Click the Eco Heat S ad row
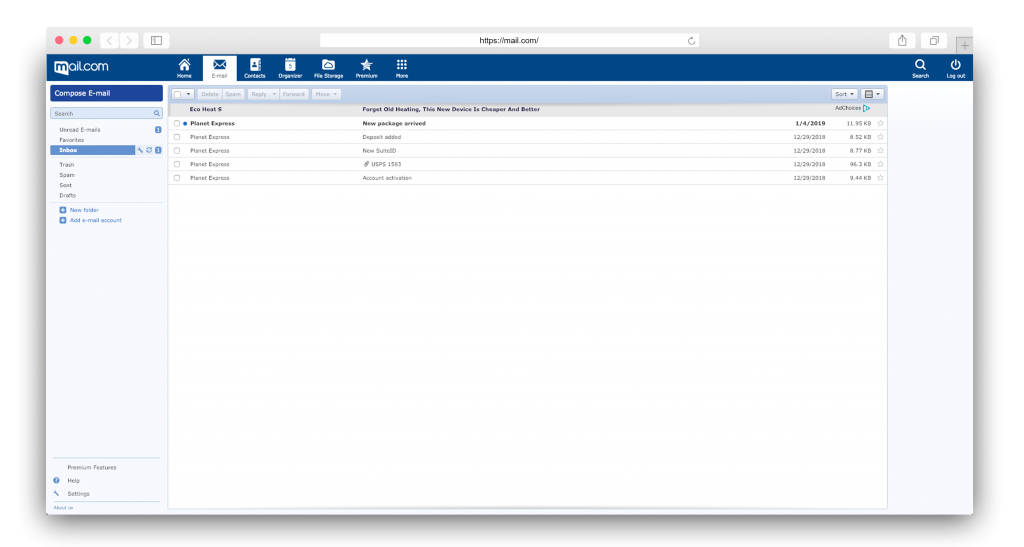Image resolution: width=1024 pixels, height=547 pixels. tap(528, 110)
